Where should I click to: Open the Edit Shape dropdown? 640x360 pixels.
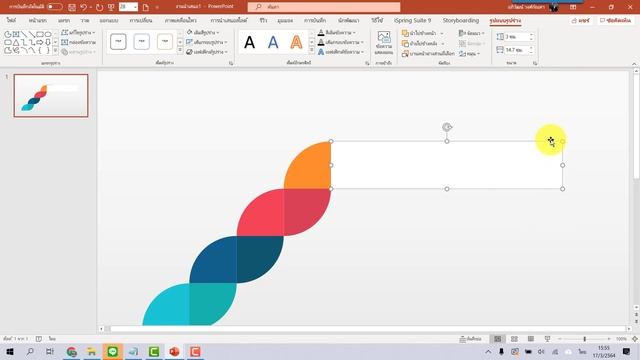(x=78, y=32)
